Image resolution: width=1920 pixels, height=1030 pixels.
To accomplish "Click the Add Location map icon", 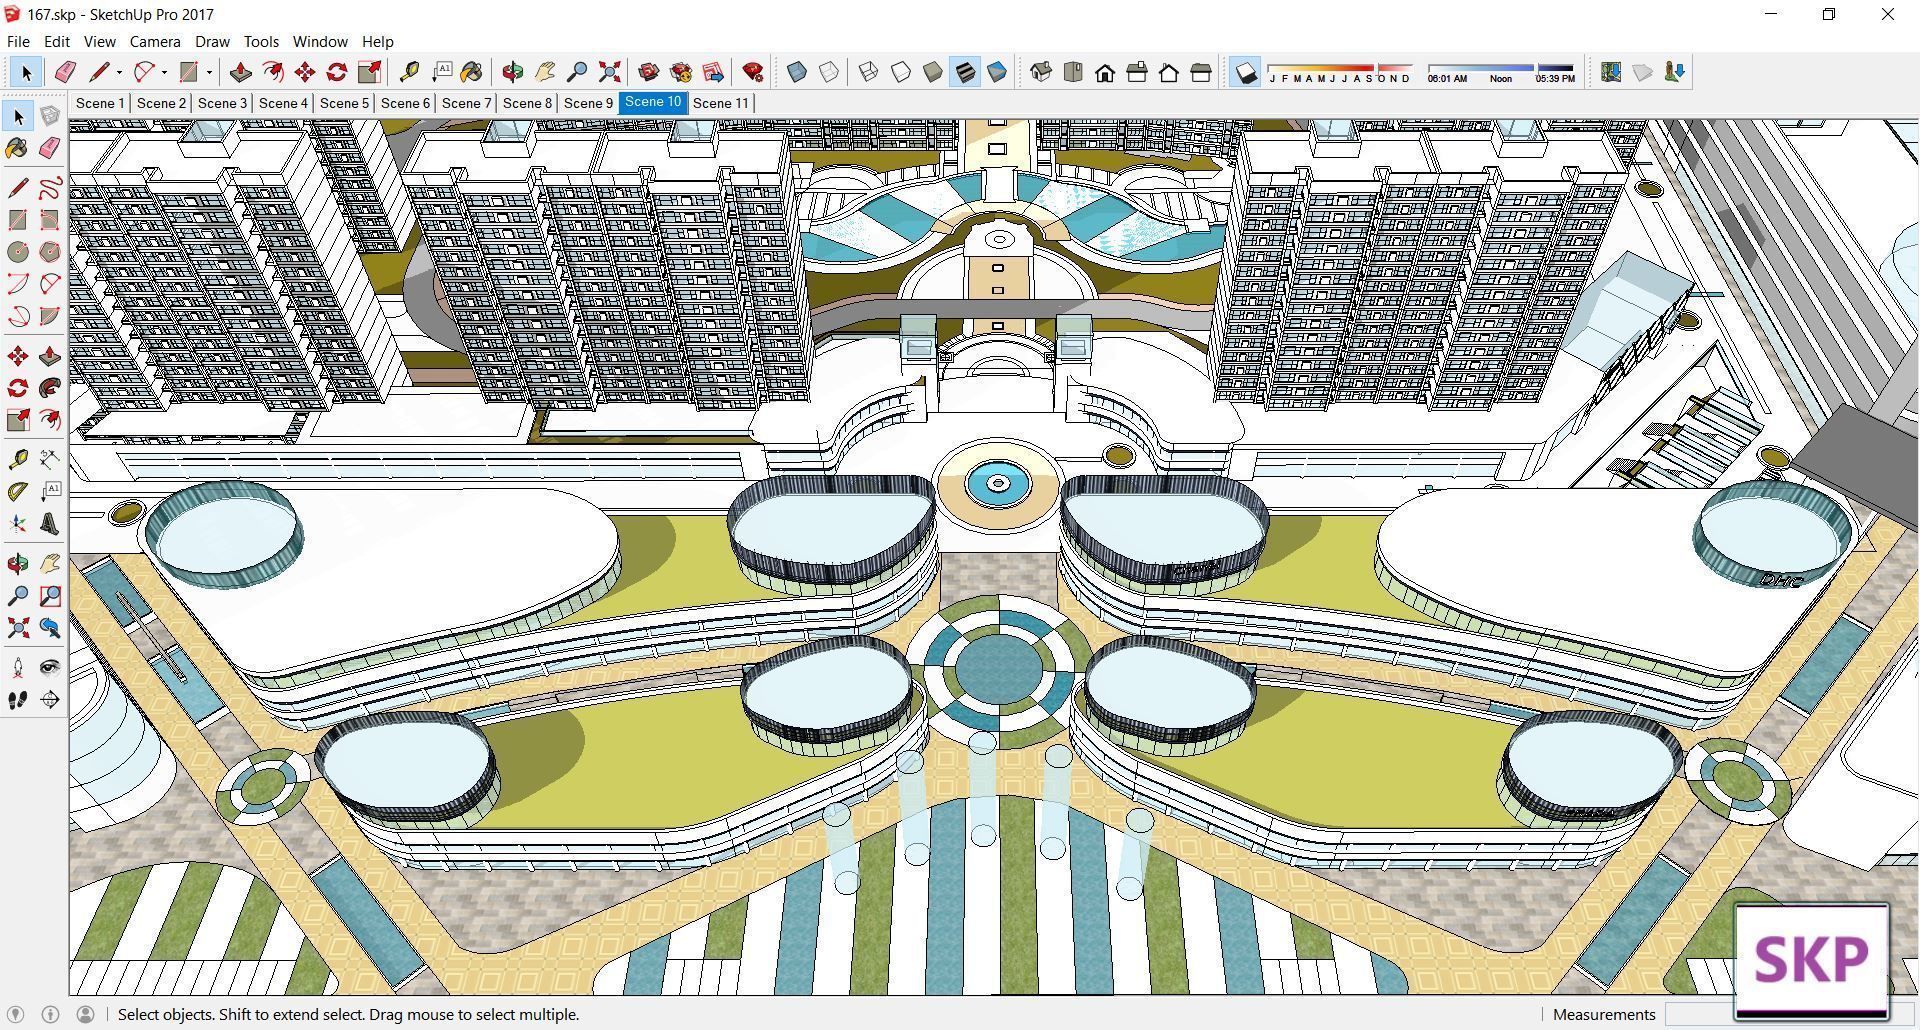I will click(x=1610, y=72).
